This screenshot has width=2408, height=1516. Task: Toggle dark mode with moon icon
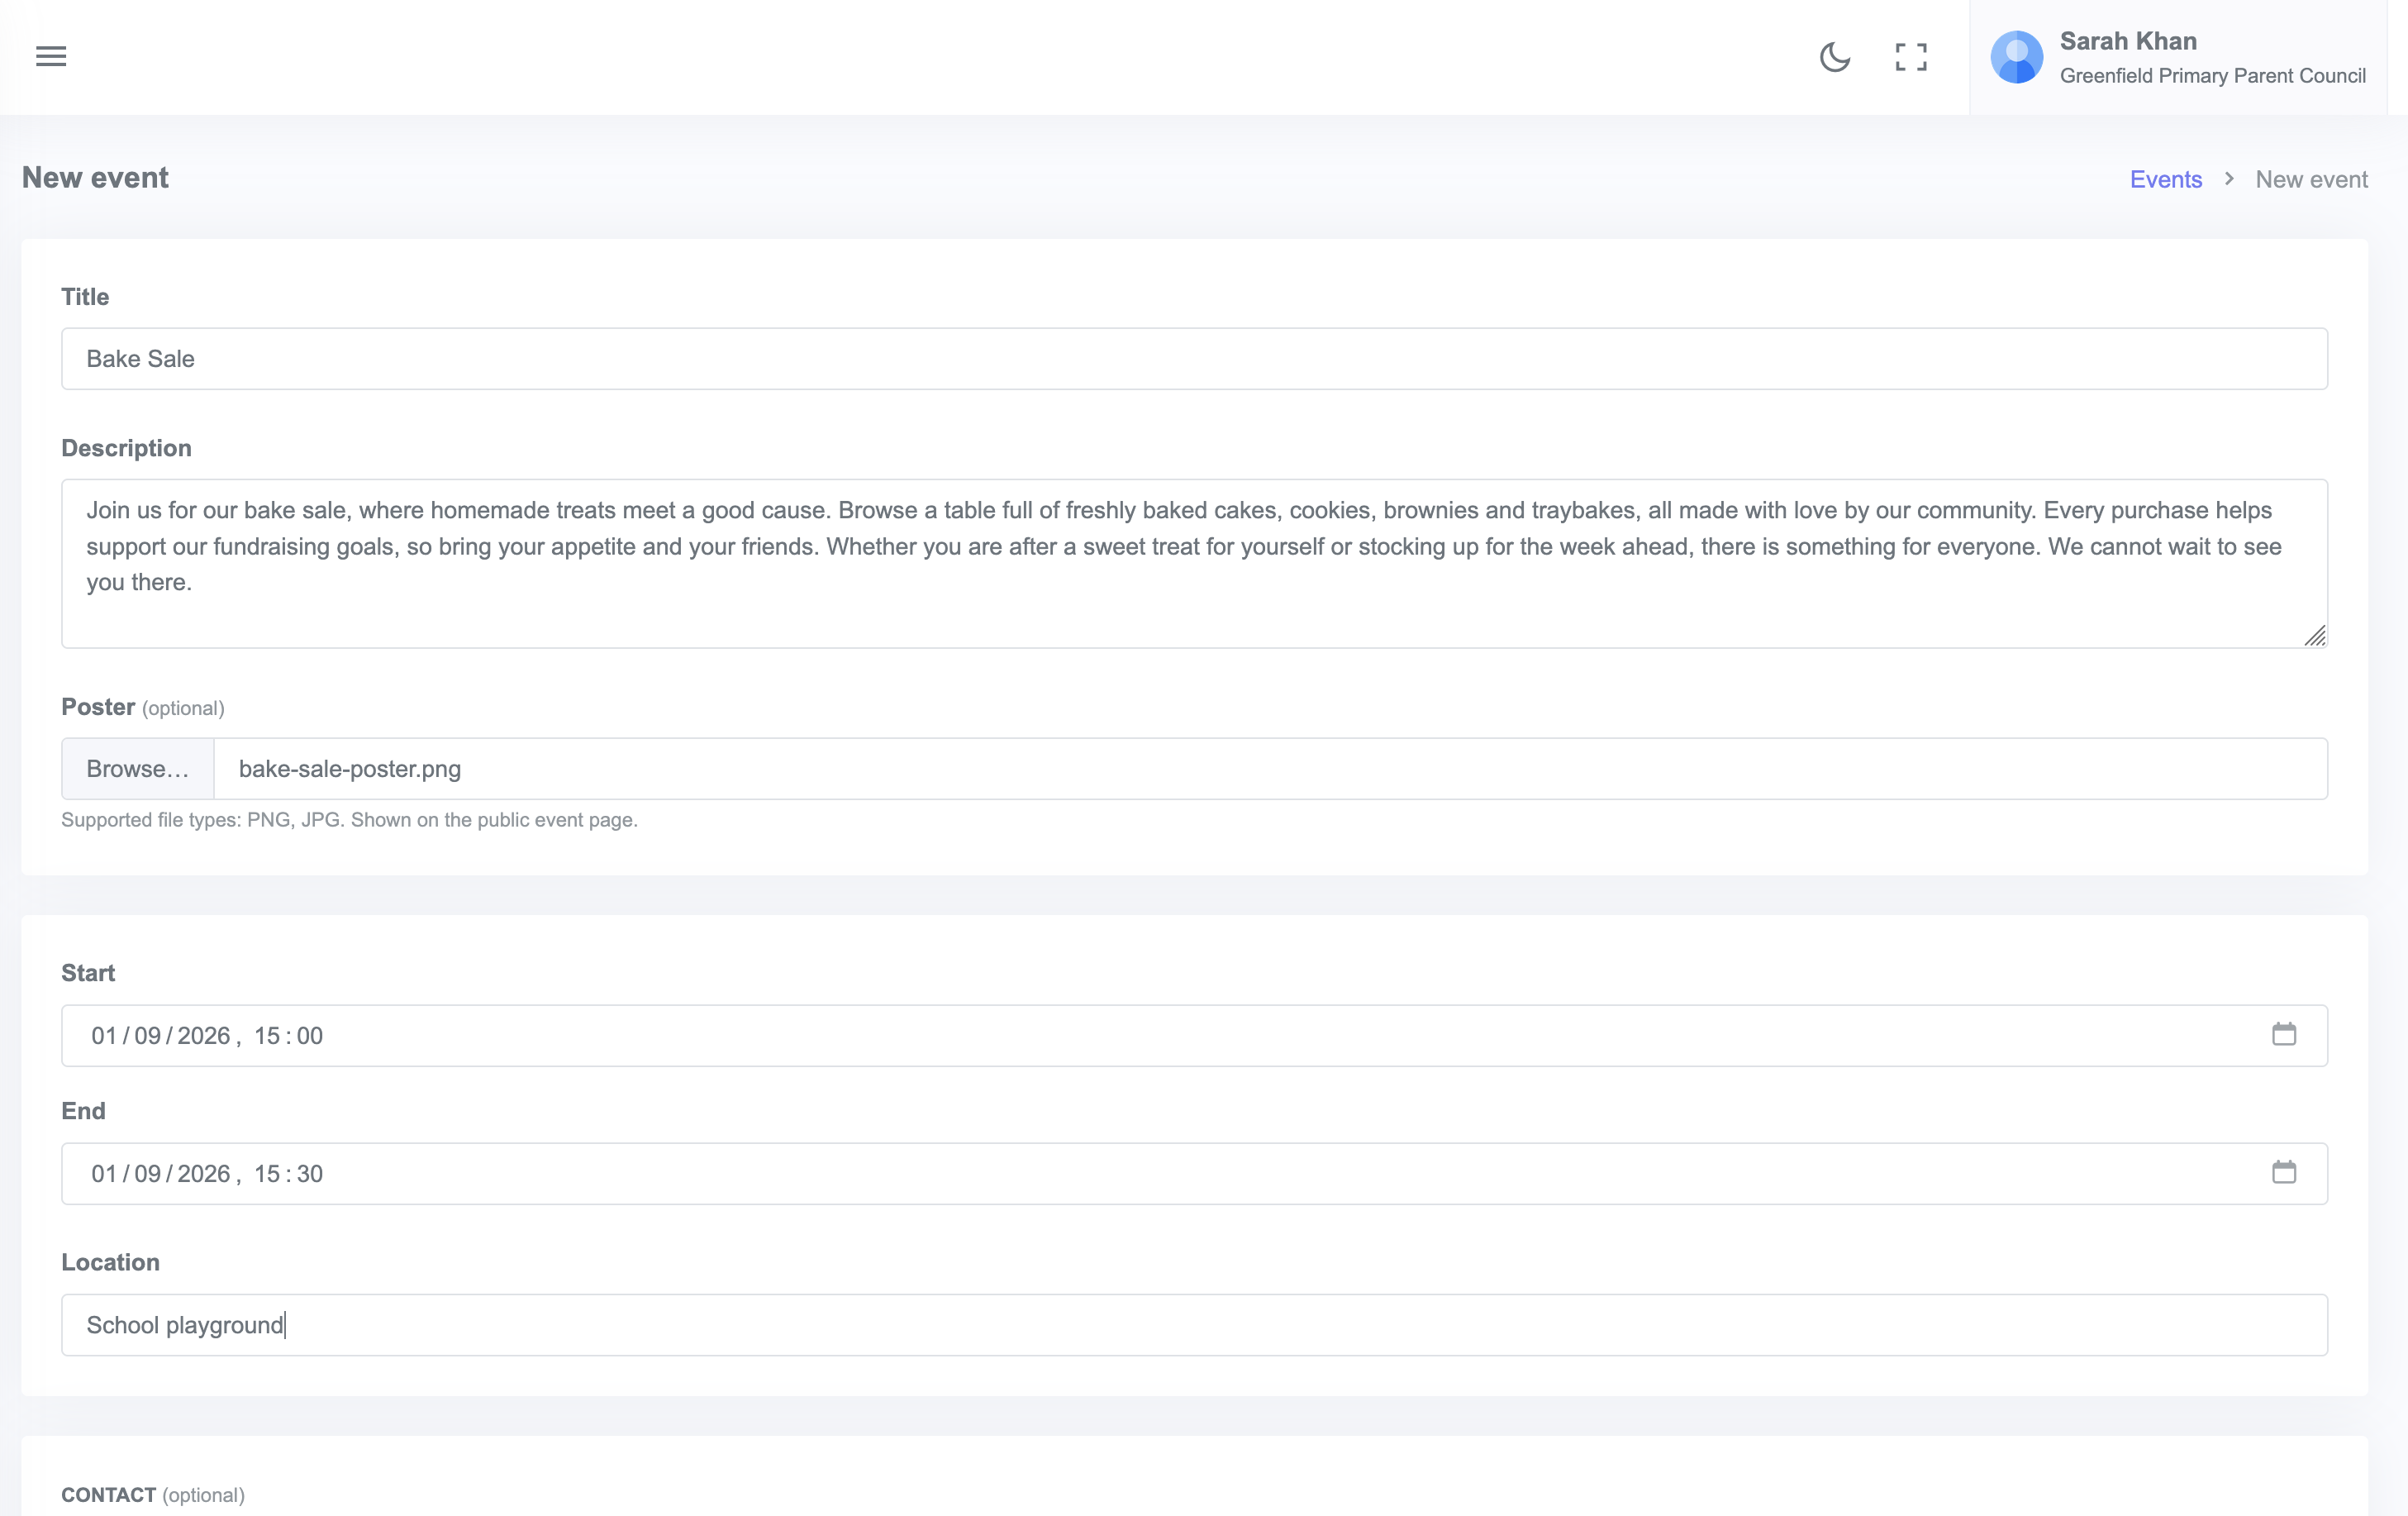1834,57
